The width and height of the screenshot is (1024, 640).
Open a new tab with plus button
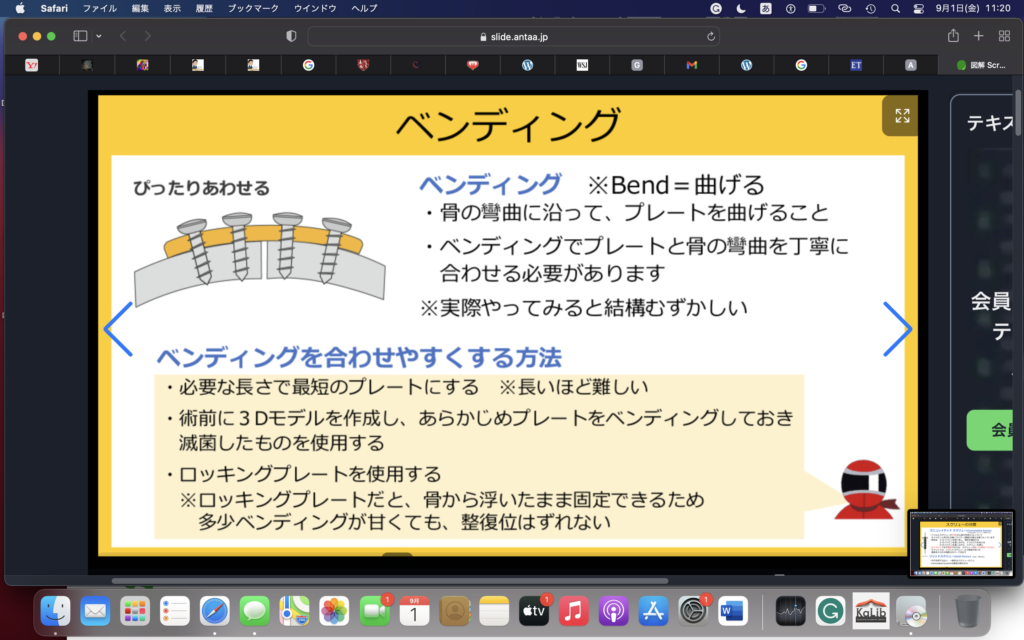coord(979,36)
